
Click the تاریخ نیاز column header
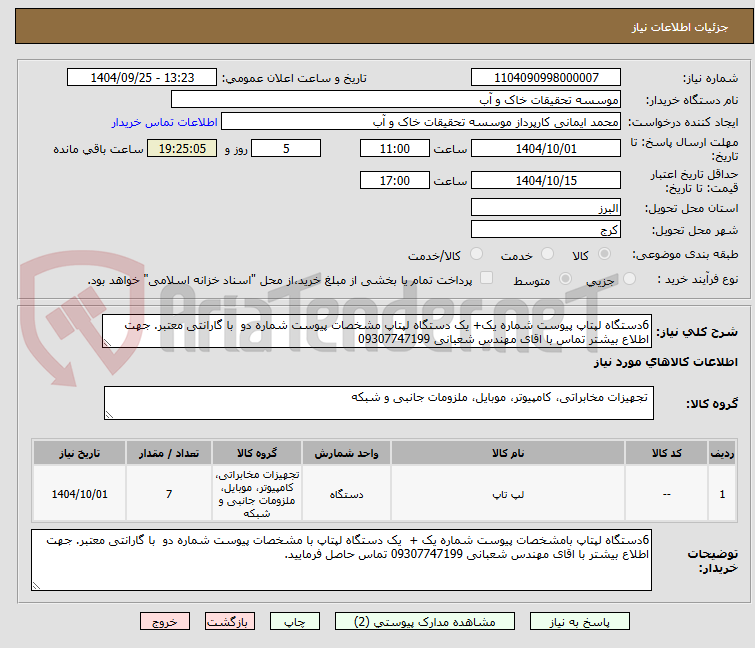[x=79, y=453]
